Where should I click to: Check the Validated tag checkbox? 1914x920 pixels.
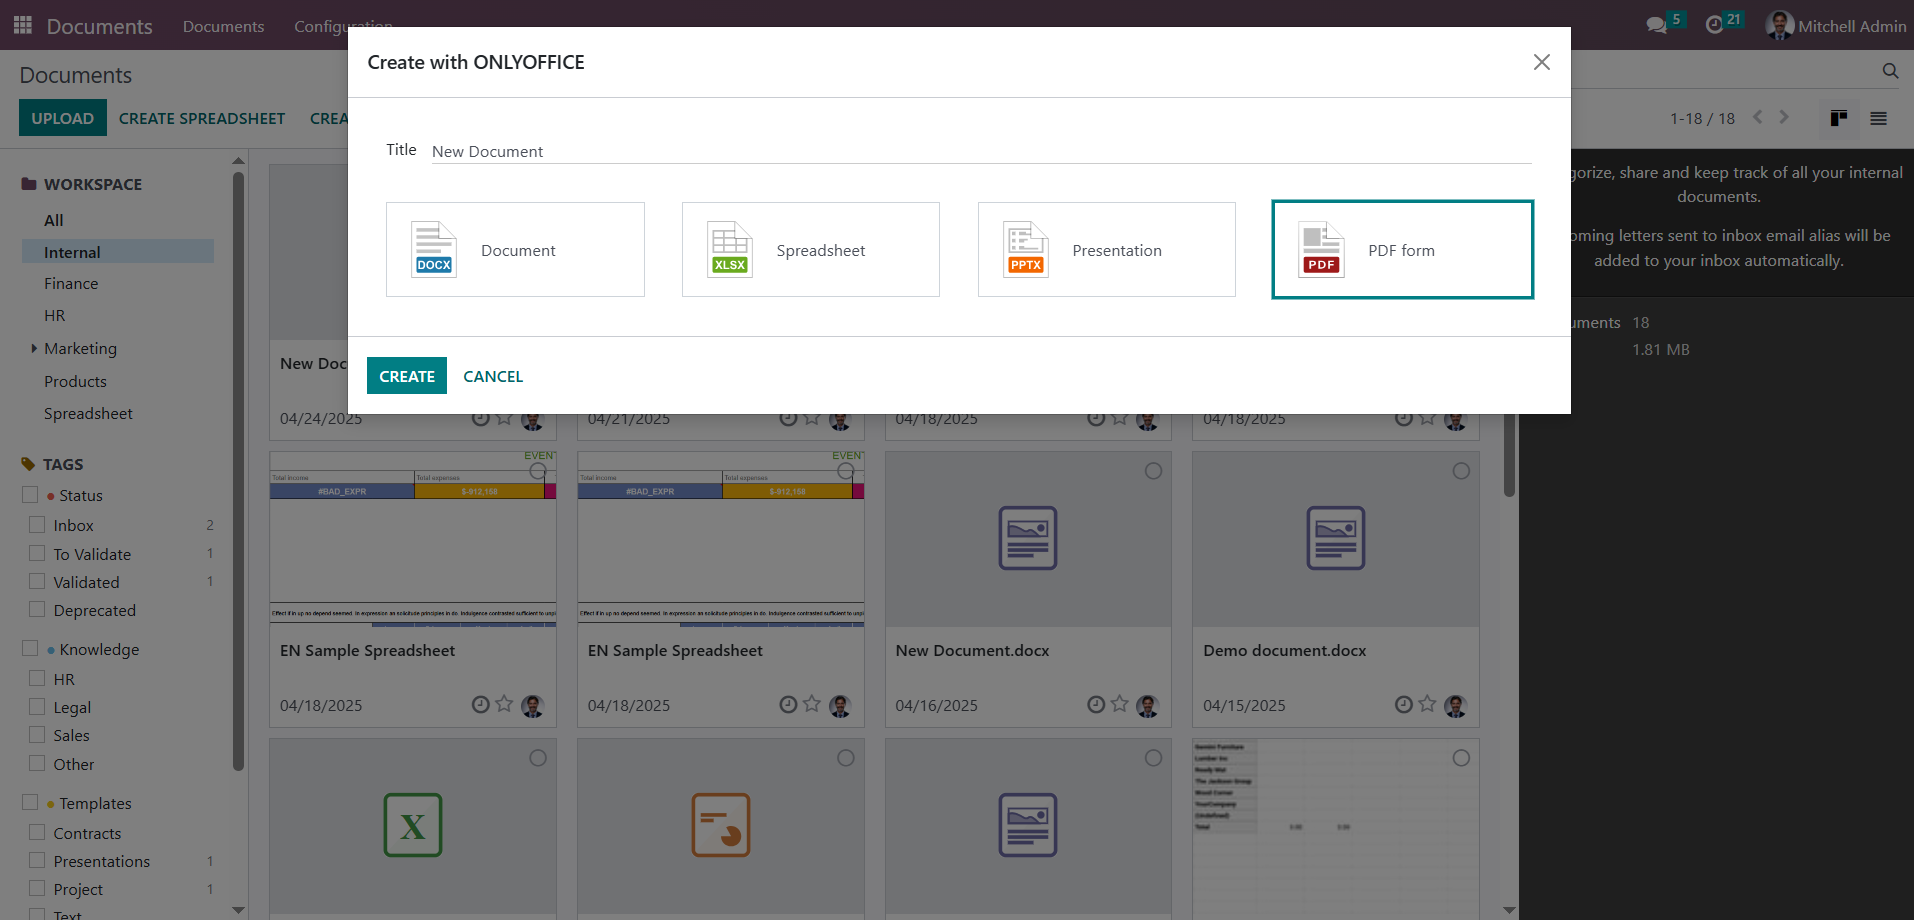point(37,581)
